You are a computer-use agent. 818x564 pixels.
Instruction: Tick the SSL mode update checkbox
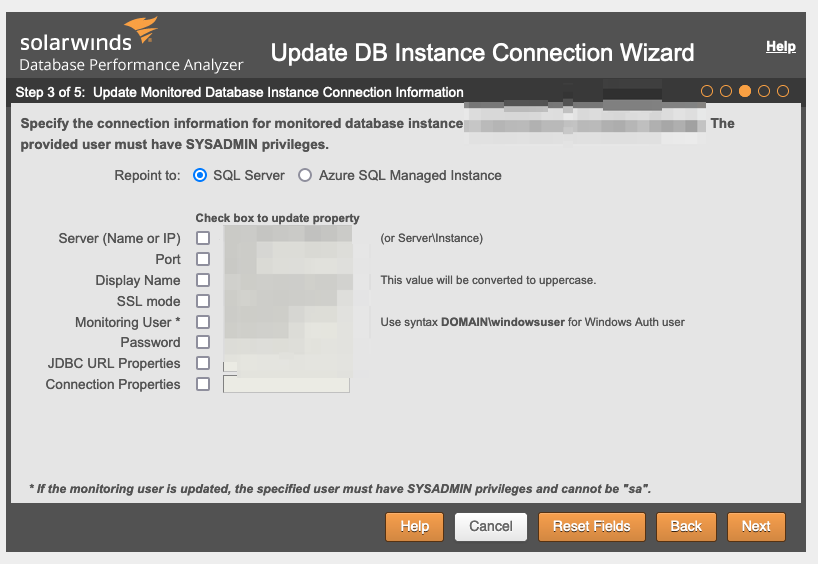point(203,301)
